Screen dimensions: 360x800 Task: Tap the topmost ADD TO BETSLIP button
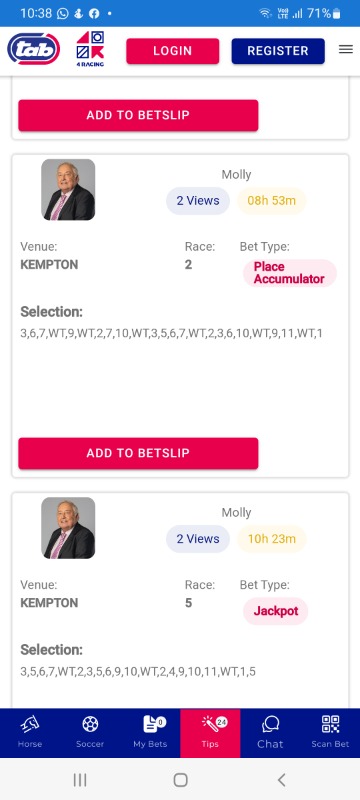(138, 115)
